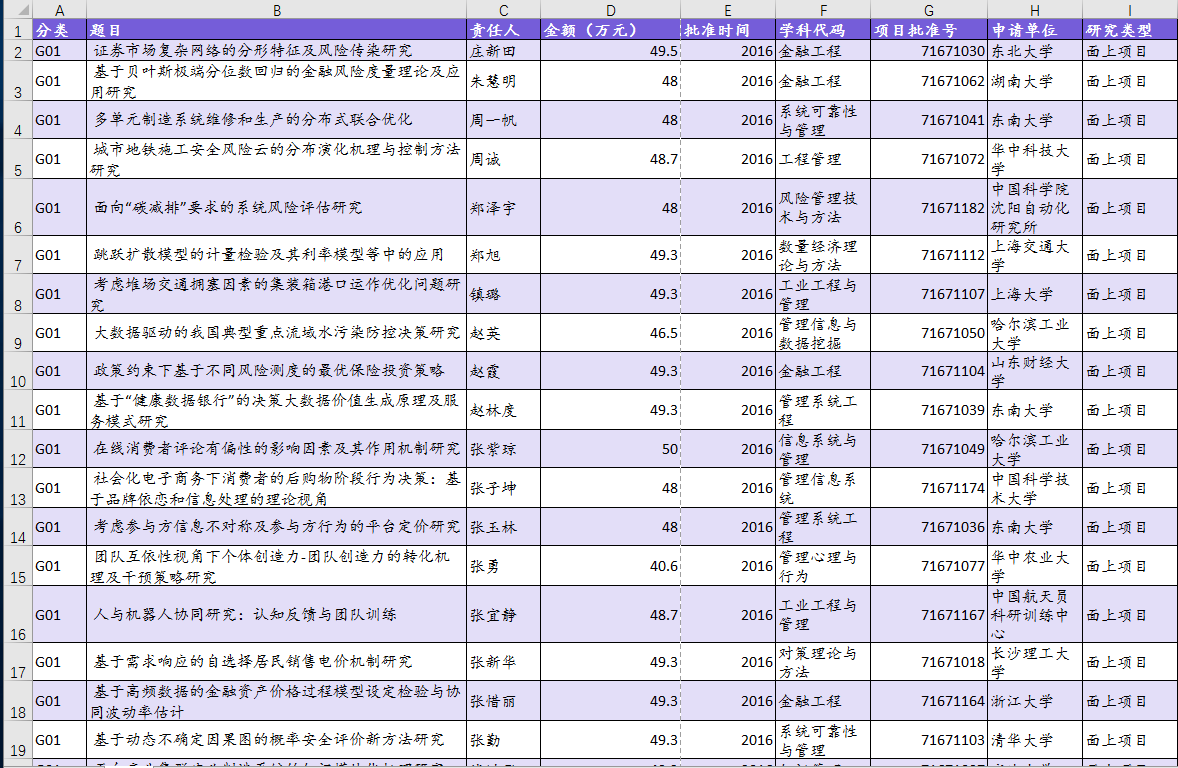Image resolution: width=1178 pixels, height=768 pixels.
Task: Select title 基于需求响应的自选择居民销售电价机制研究
Action: 276,662
